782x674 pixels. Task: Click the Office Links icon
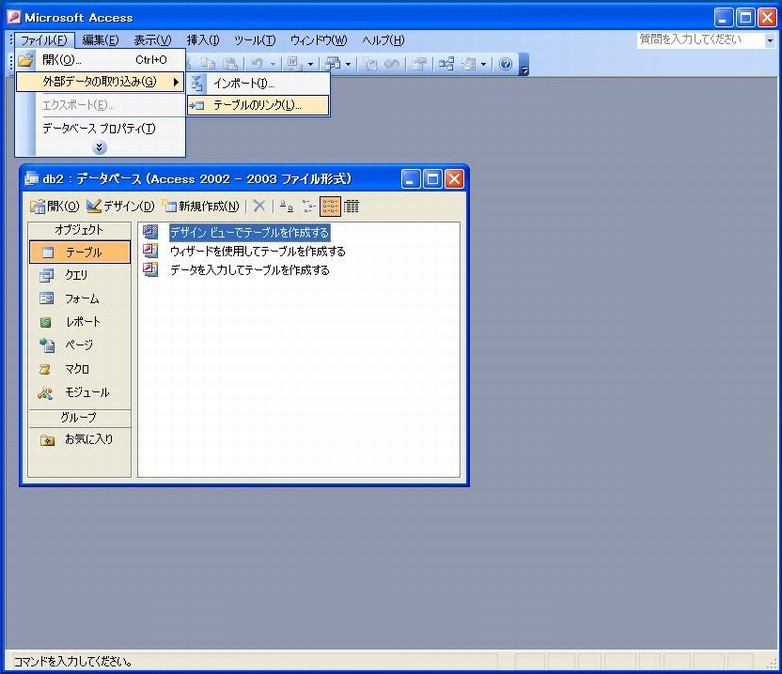point(294,64)
